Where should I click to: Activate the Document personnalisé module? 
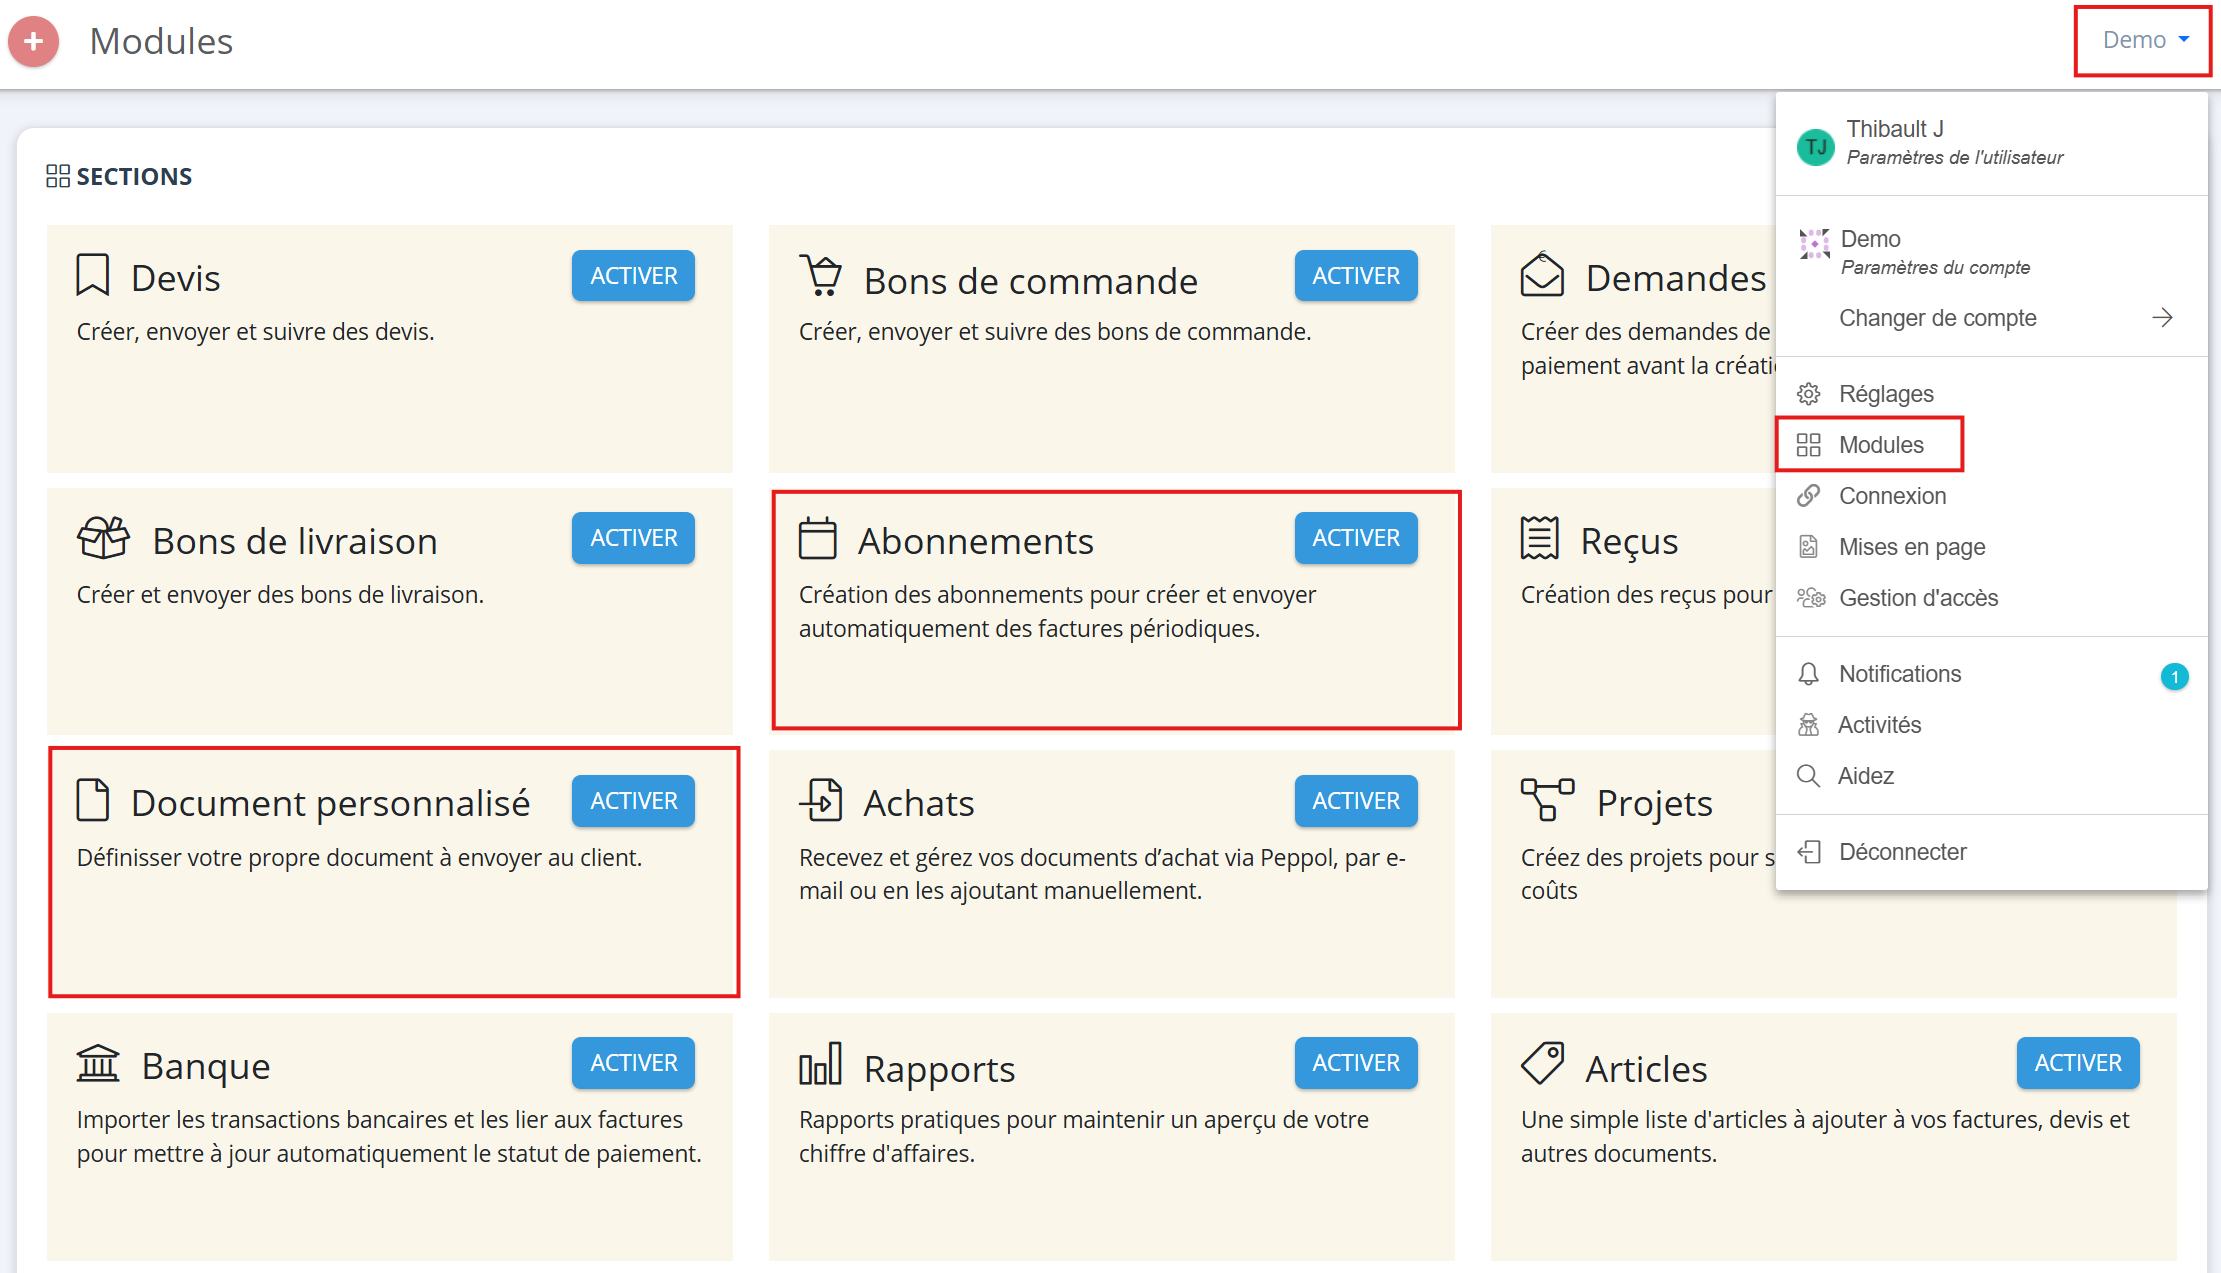(x=633, y=801)
